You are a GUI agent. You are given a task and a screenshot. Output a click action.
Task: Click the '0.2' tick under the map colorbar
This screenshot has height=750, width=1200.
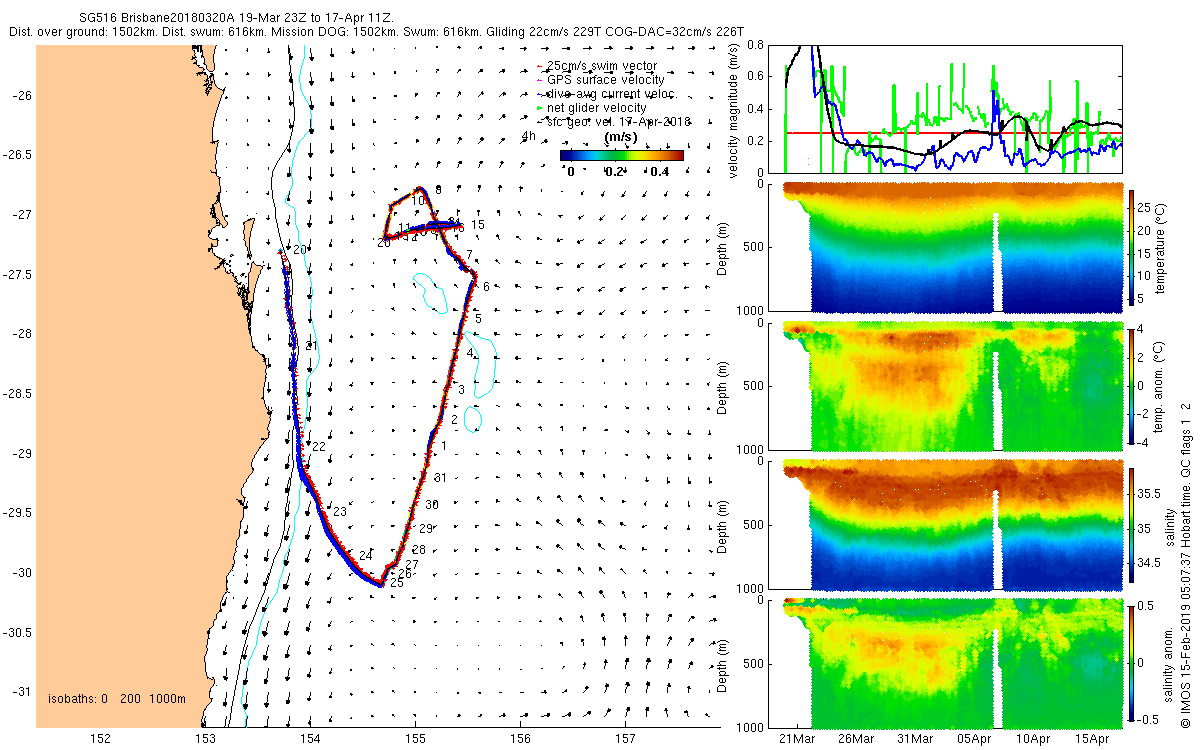coord(616,171)
